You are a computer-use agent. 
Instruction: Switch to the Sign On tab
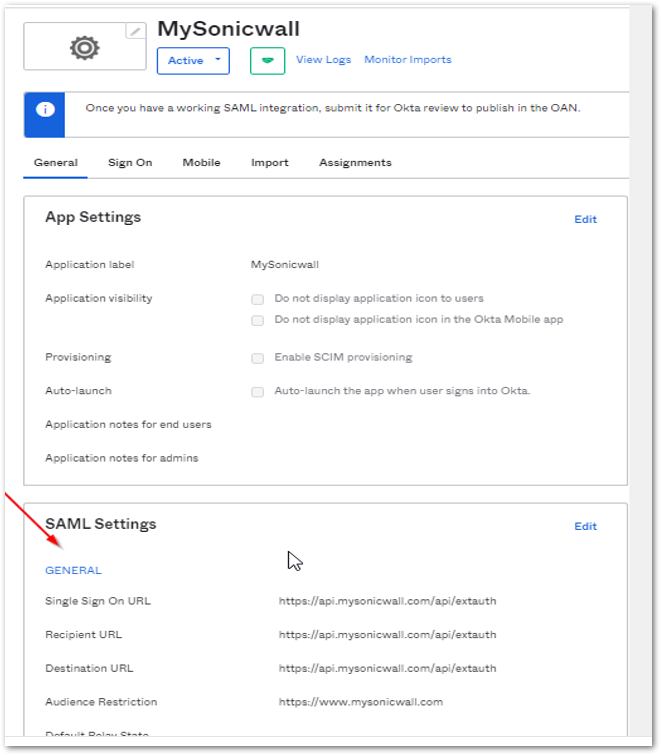click(130, 163)
